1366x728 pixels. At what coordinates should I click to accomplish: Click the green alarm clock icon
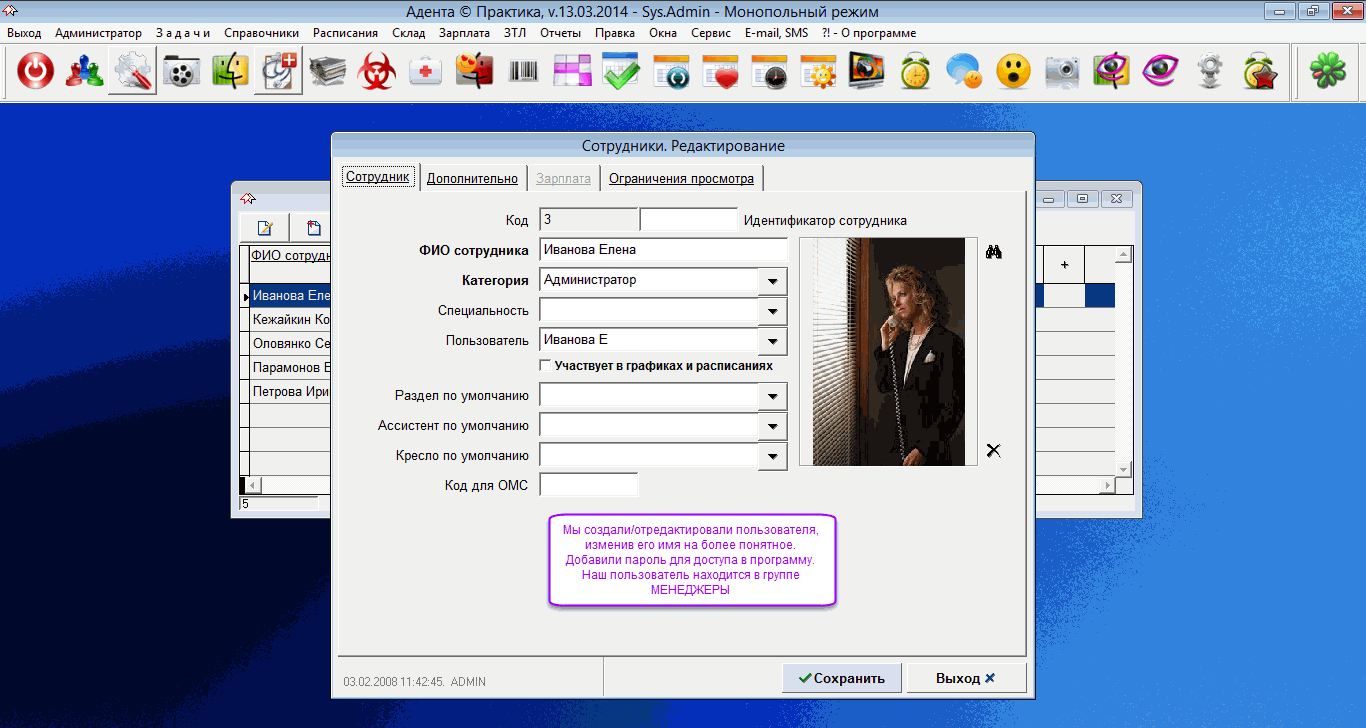pyautogui.click(x=915, y=71)
